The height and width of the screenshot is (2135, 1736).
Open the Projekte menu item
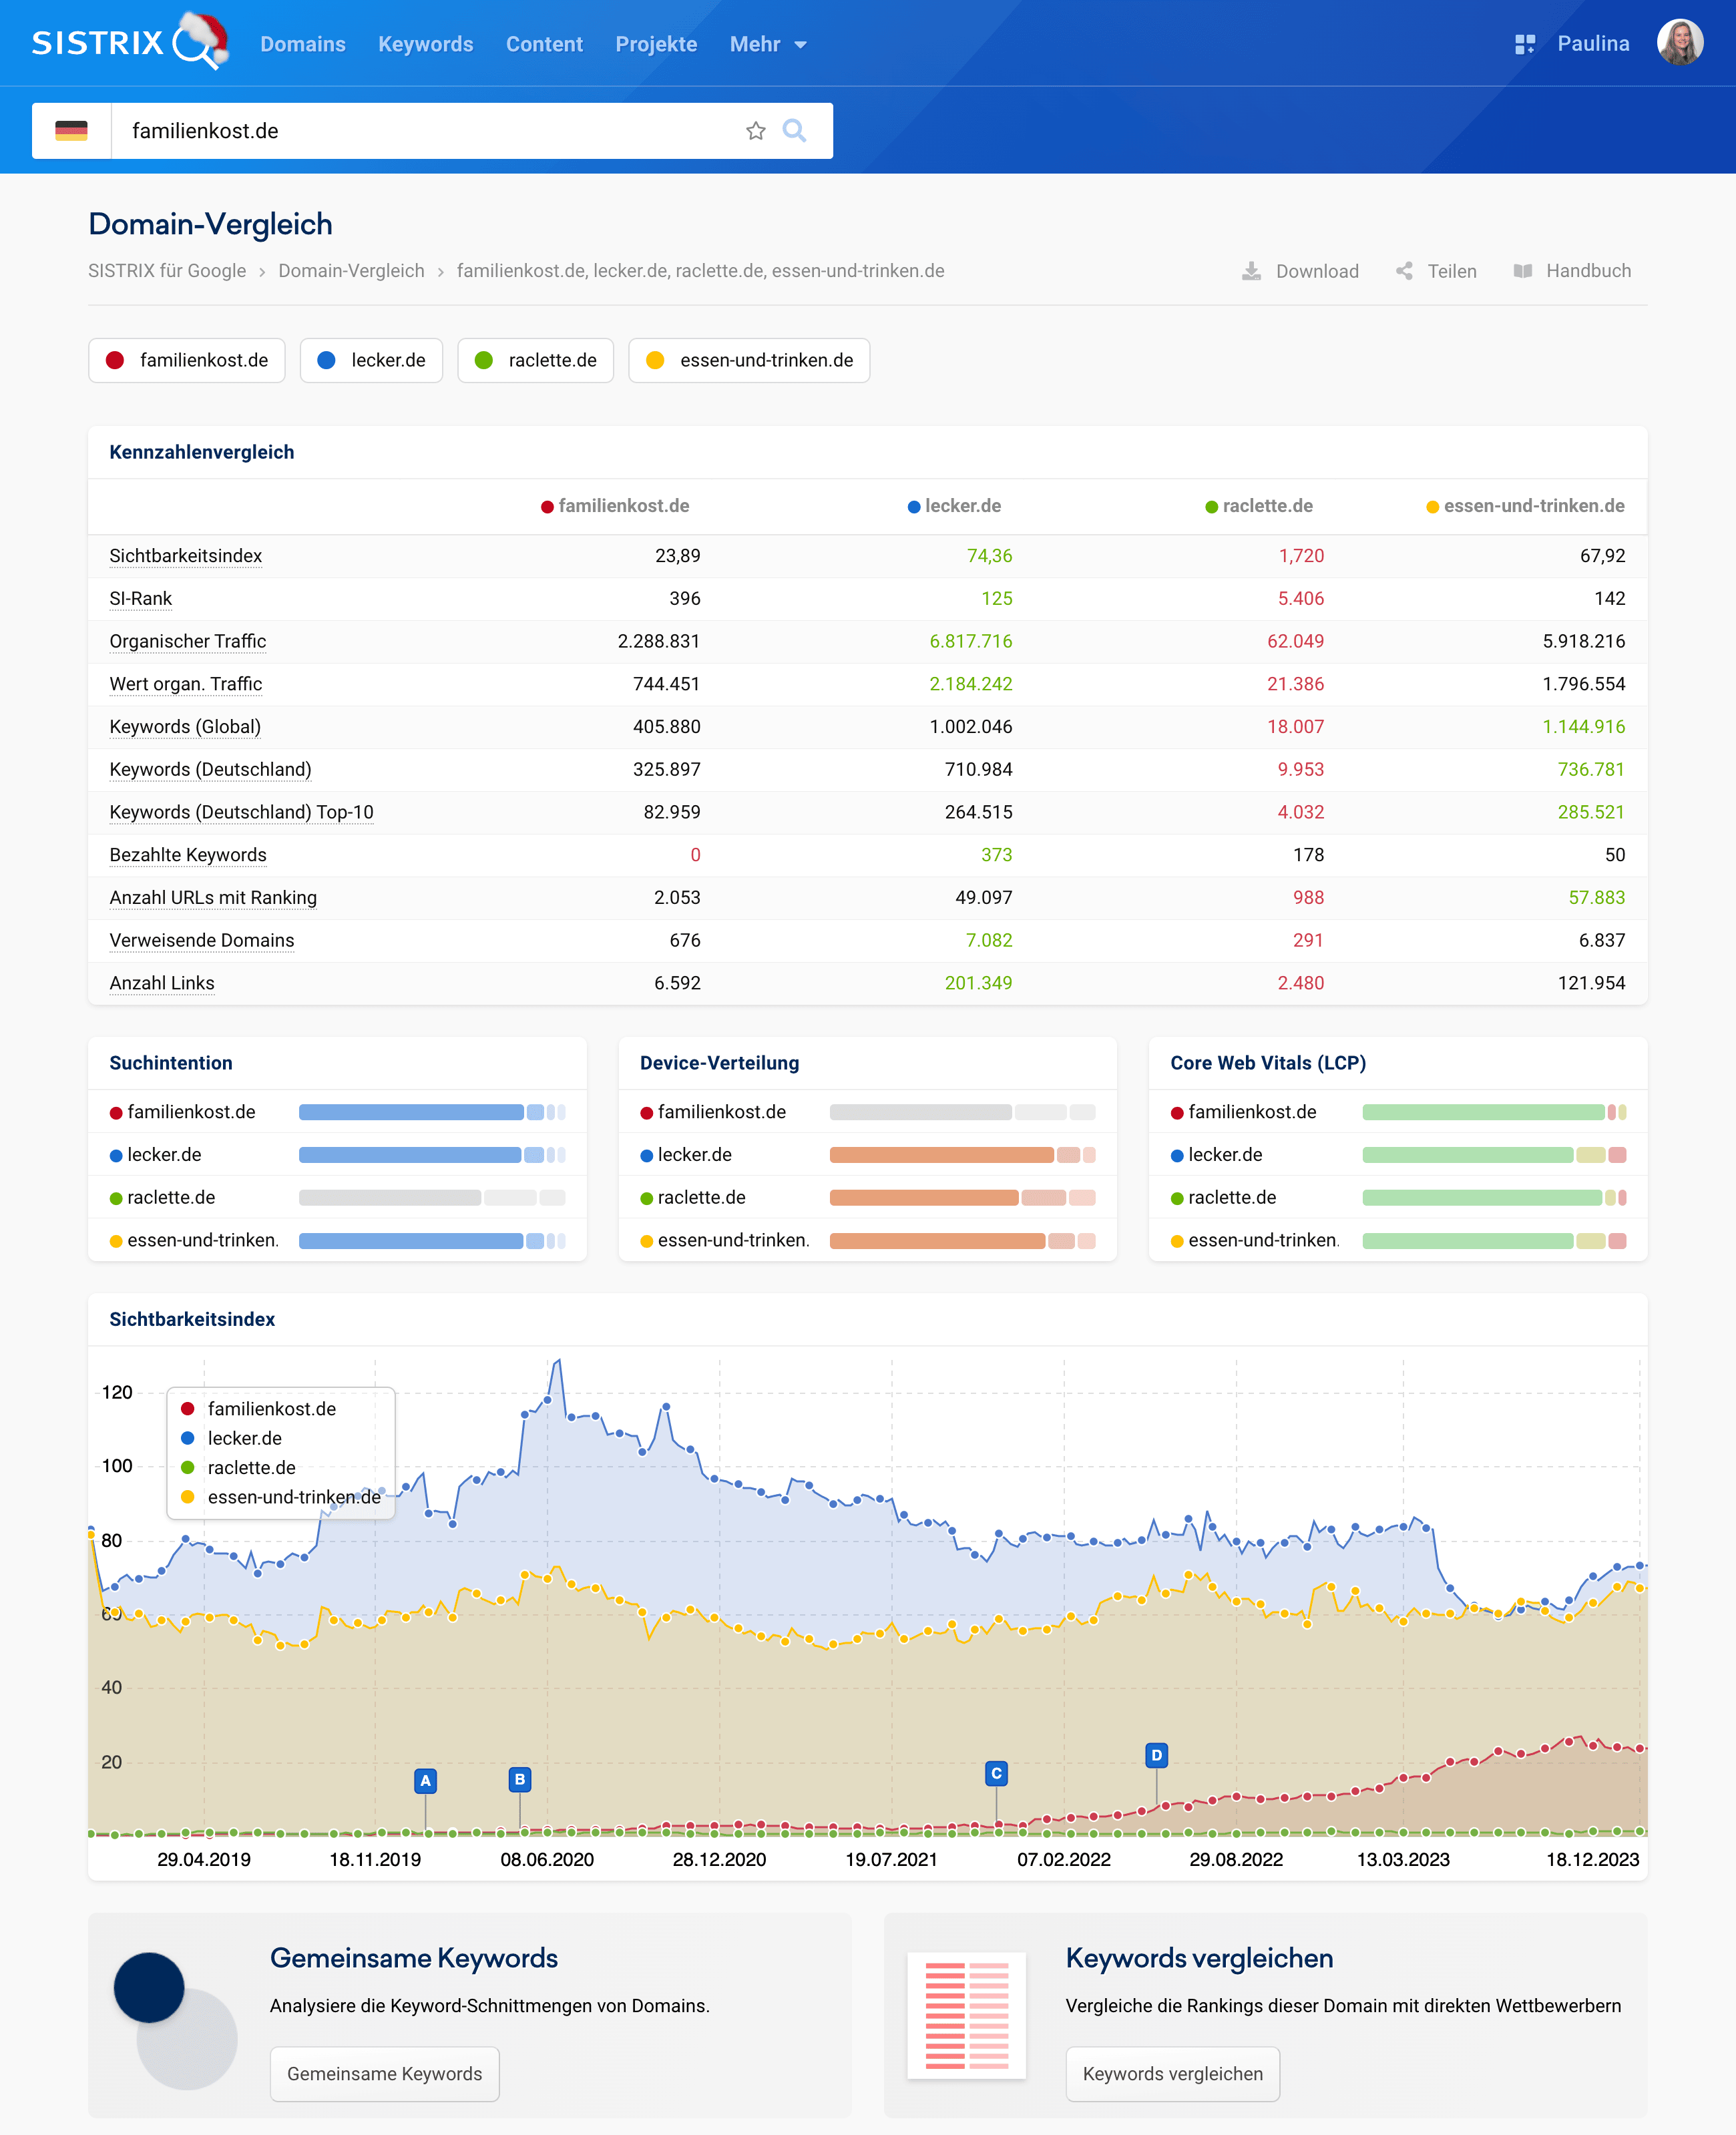click(x=656, y=44)
